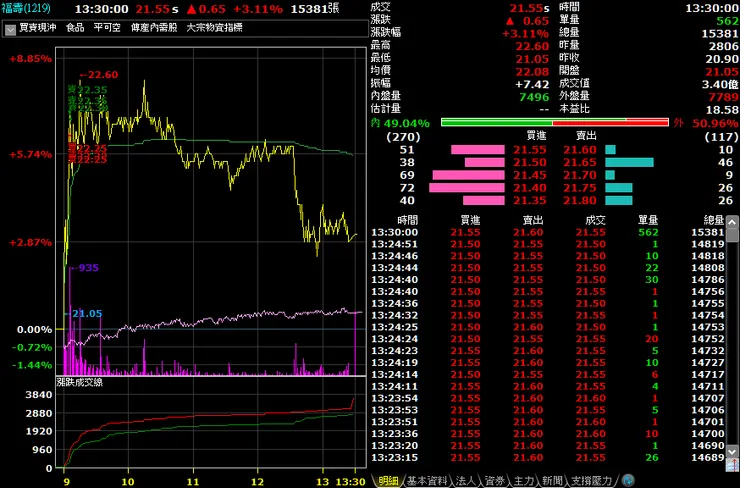The height and width of the screenshot is (488, 740).
Task: Select the 13:24:36 trade row
Action: (547, 303)
